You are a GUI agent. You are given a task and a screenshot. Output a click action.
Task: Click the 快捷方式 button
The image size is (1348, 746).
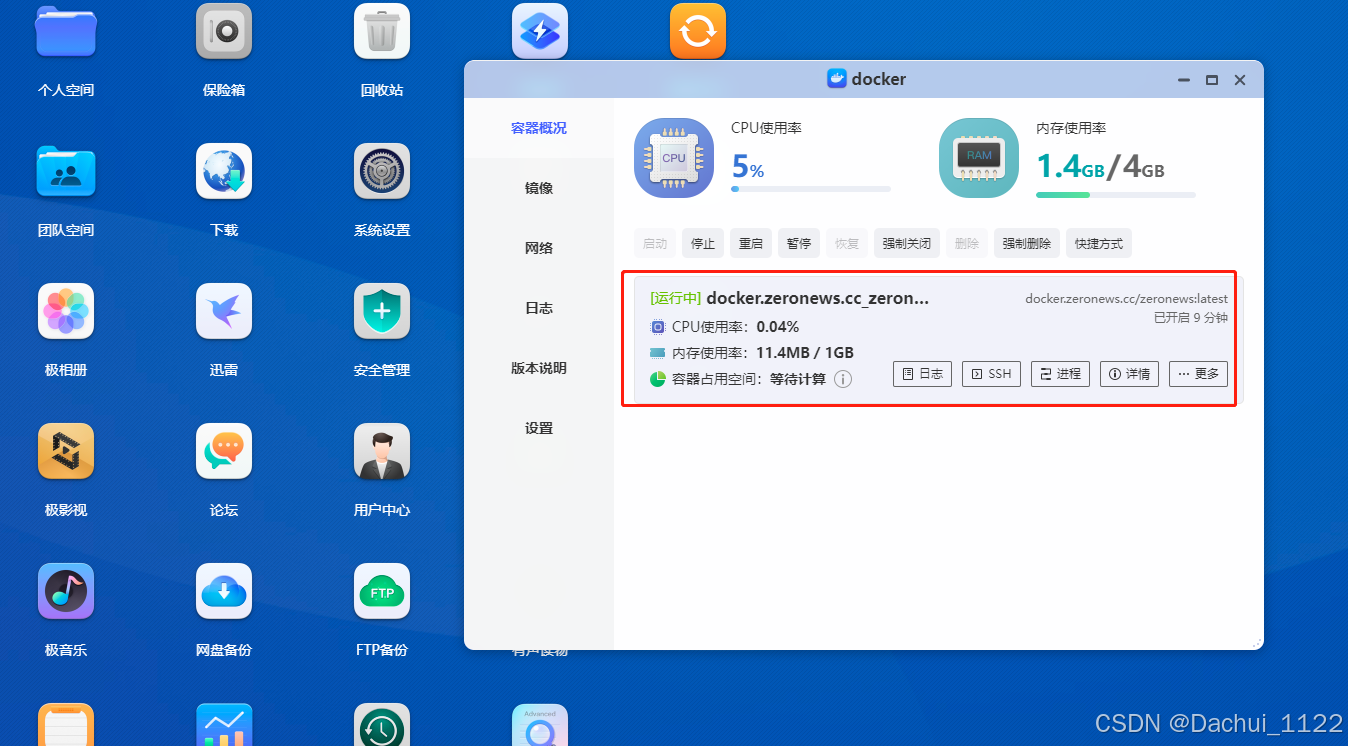pos(1099,243)
